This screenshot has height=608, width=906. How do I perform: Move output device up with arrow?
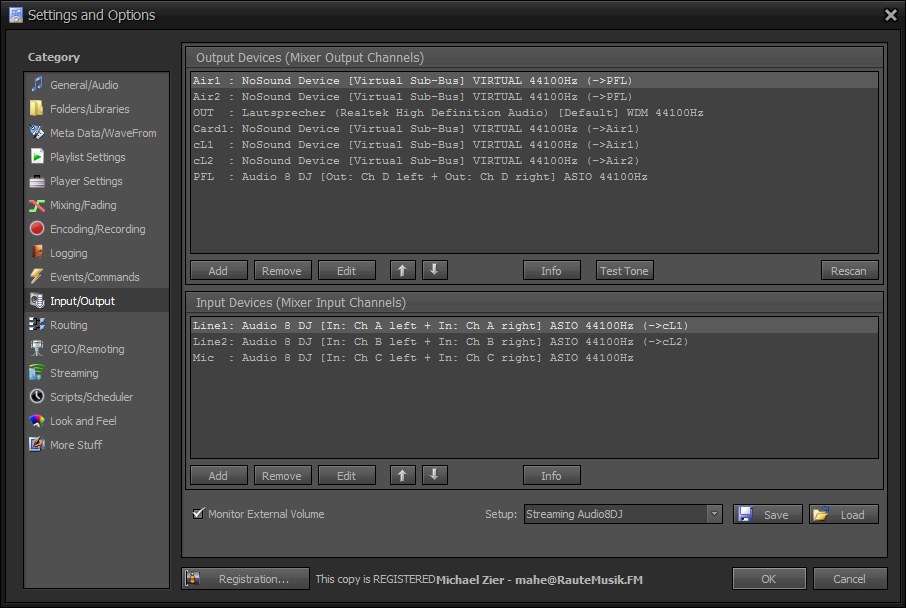[402, 270]
